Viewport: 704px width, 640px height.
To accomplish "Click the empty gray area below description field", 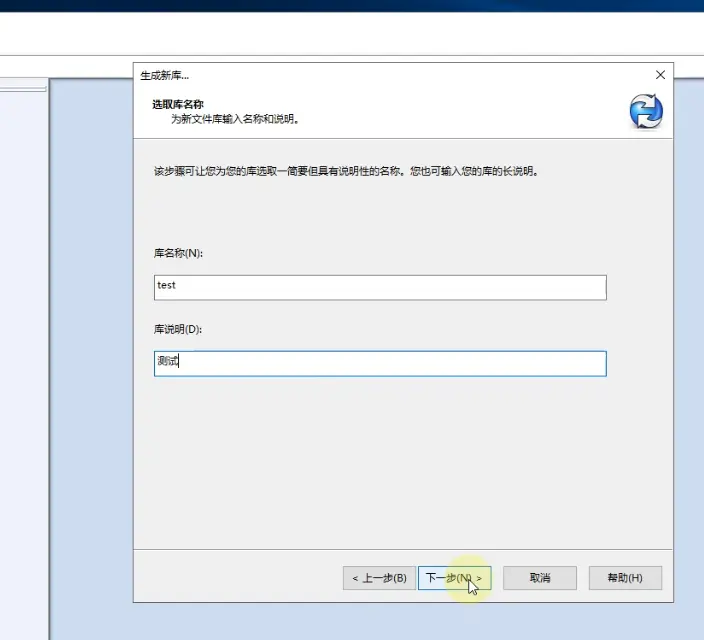I will click(400, 460).
